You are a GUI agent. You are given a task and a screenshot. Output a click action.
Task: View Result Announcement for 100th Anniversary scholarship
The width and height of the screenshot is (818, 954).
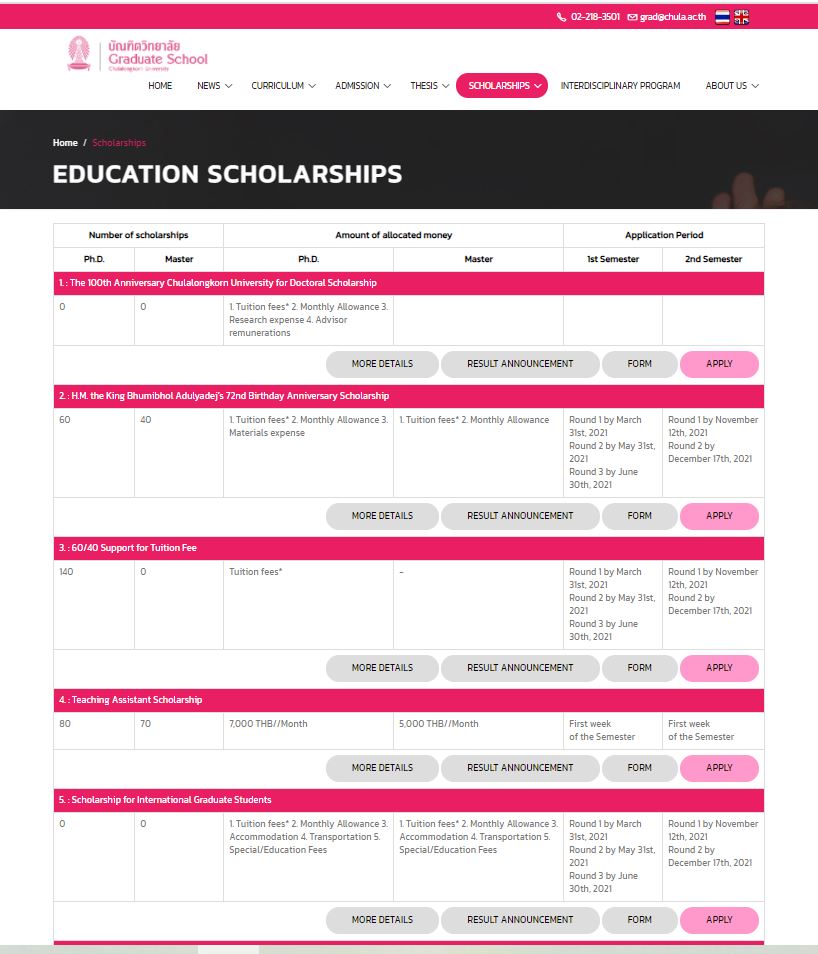click(520, 364)
